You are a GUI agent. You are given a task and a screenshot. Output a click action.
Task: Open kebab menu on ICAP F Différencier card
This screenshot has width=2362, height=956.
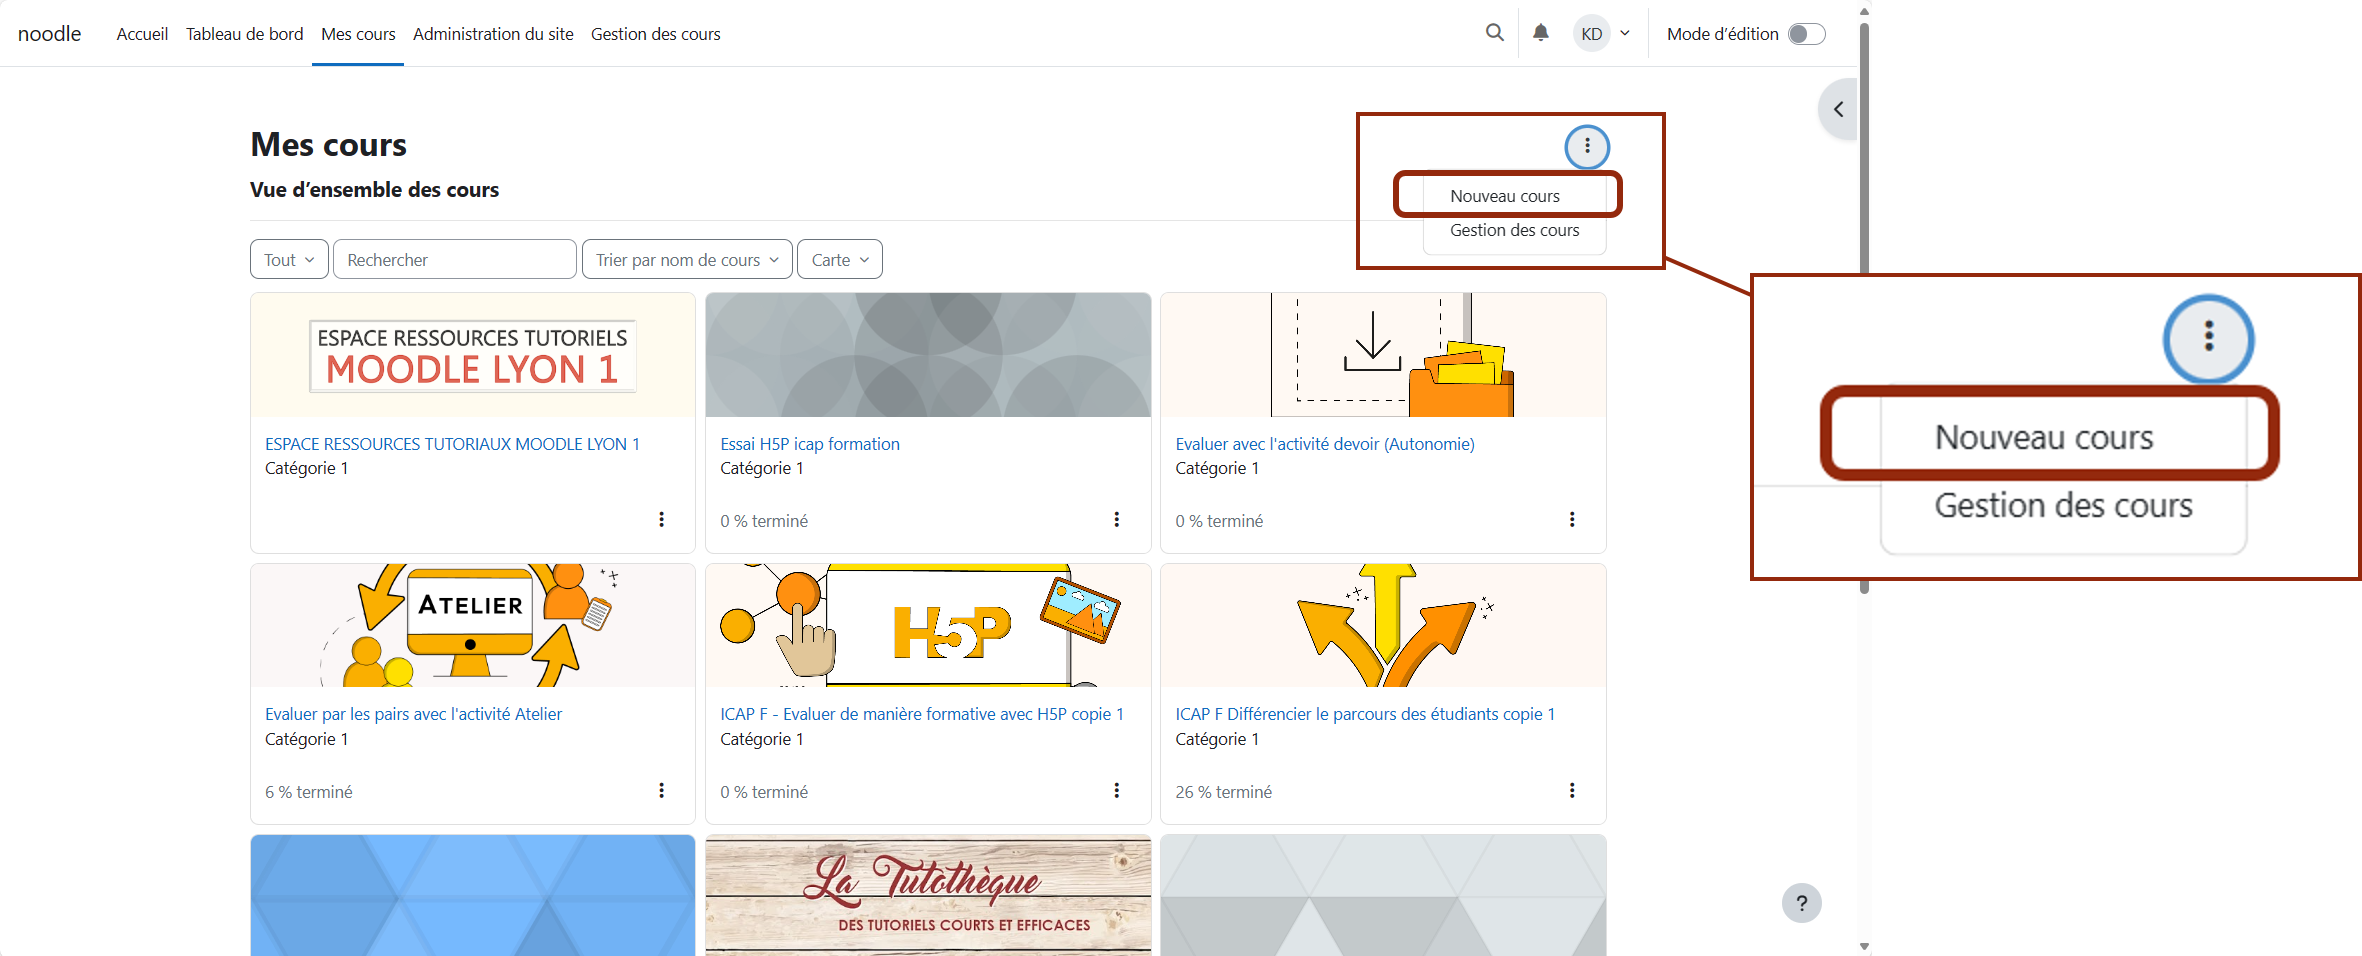(x=1572, y=790)
